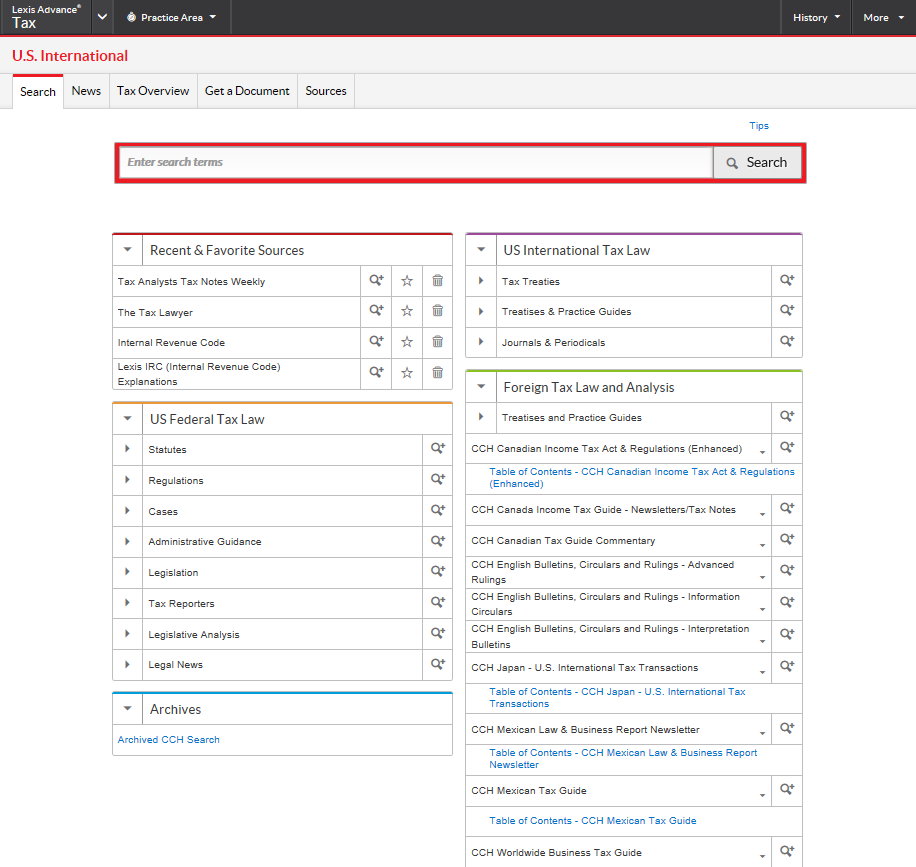Open Table of Contents - CCH Mexican Tax Guide
Viewport: 916px width, 867px height.
tap(593, 821)
